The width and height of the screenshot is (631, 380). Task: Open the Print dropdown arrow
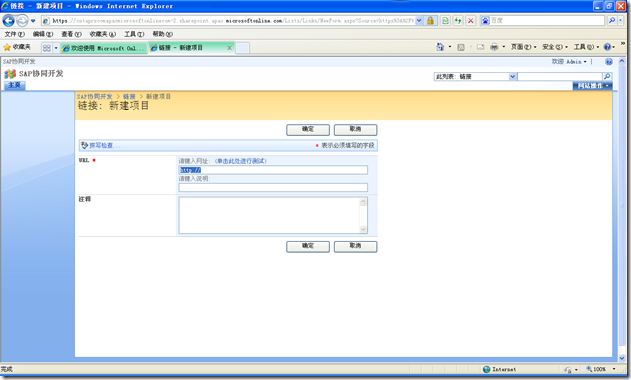click(x=503, y=47)
